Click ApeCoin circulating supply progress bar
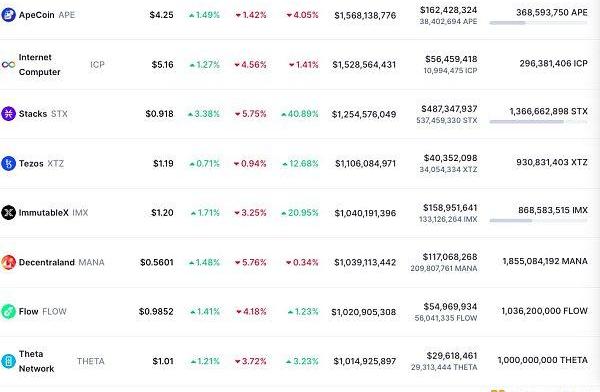 (538, 23)
